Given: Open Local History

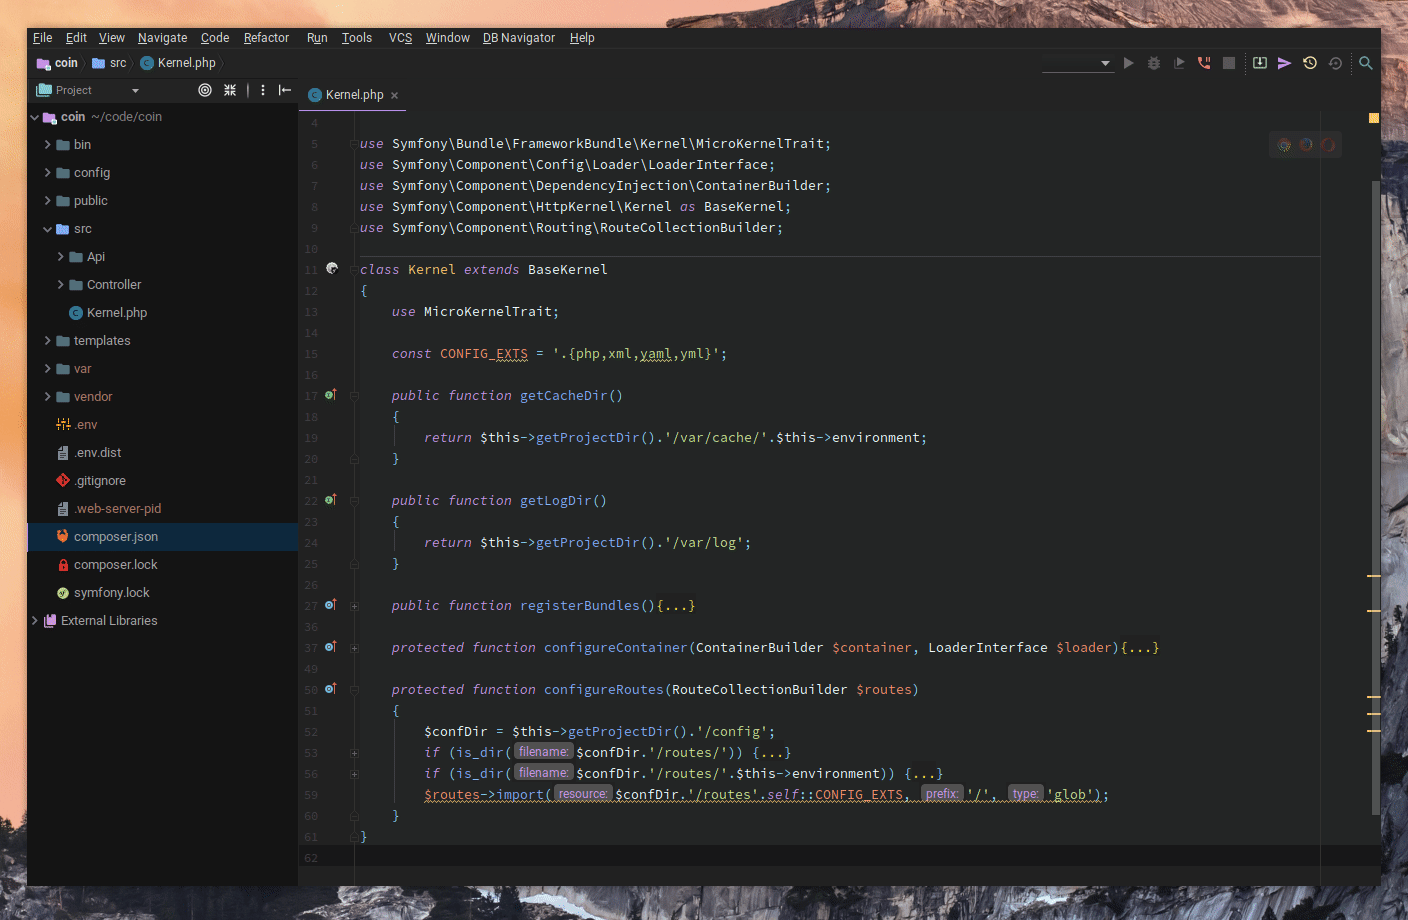Looking at the screenshot, I should [1309, 62].
